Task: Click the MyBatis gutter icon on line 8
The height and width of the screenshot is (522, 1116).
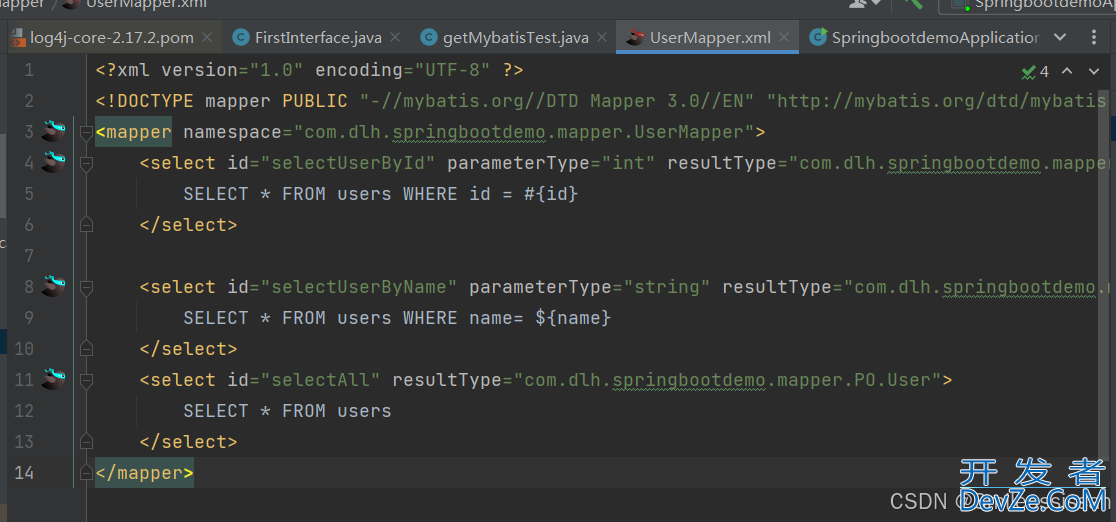Action: coord(53,286)
